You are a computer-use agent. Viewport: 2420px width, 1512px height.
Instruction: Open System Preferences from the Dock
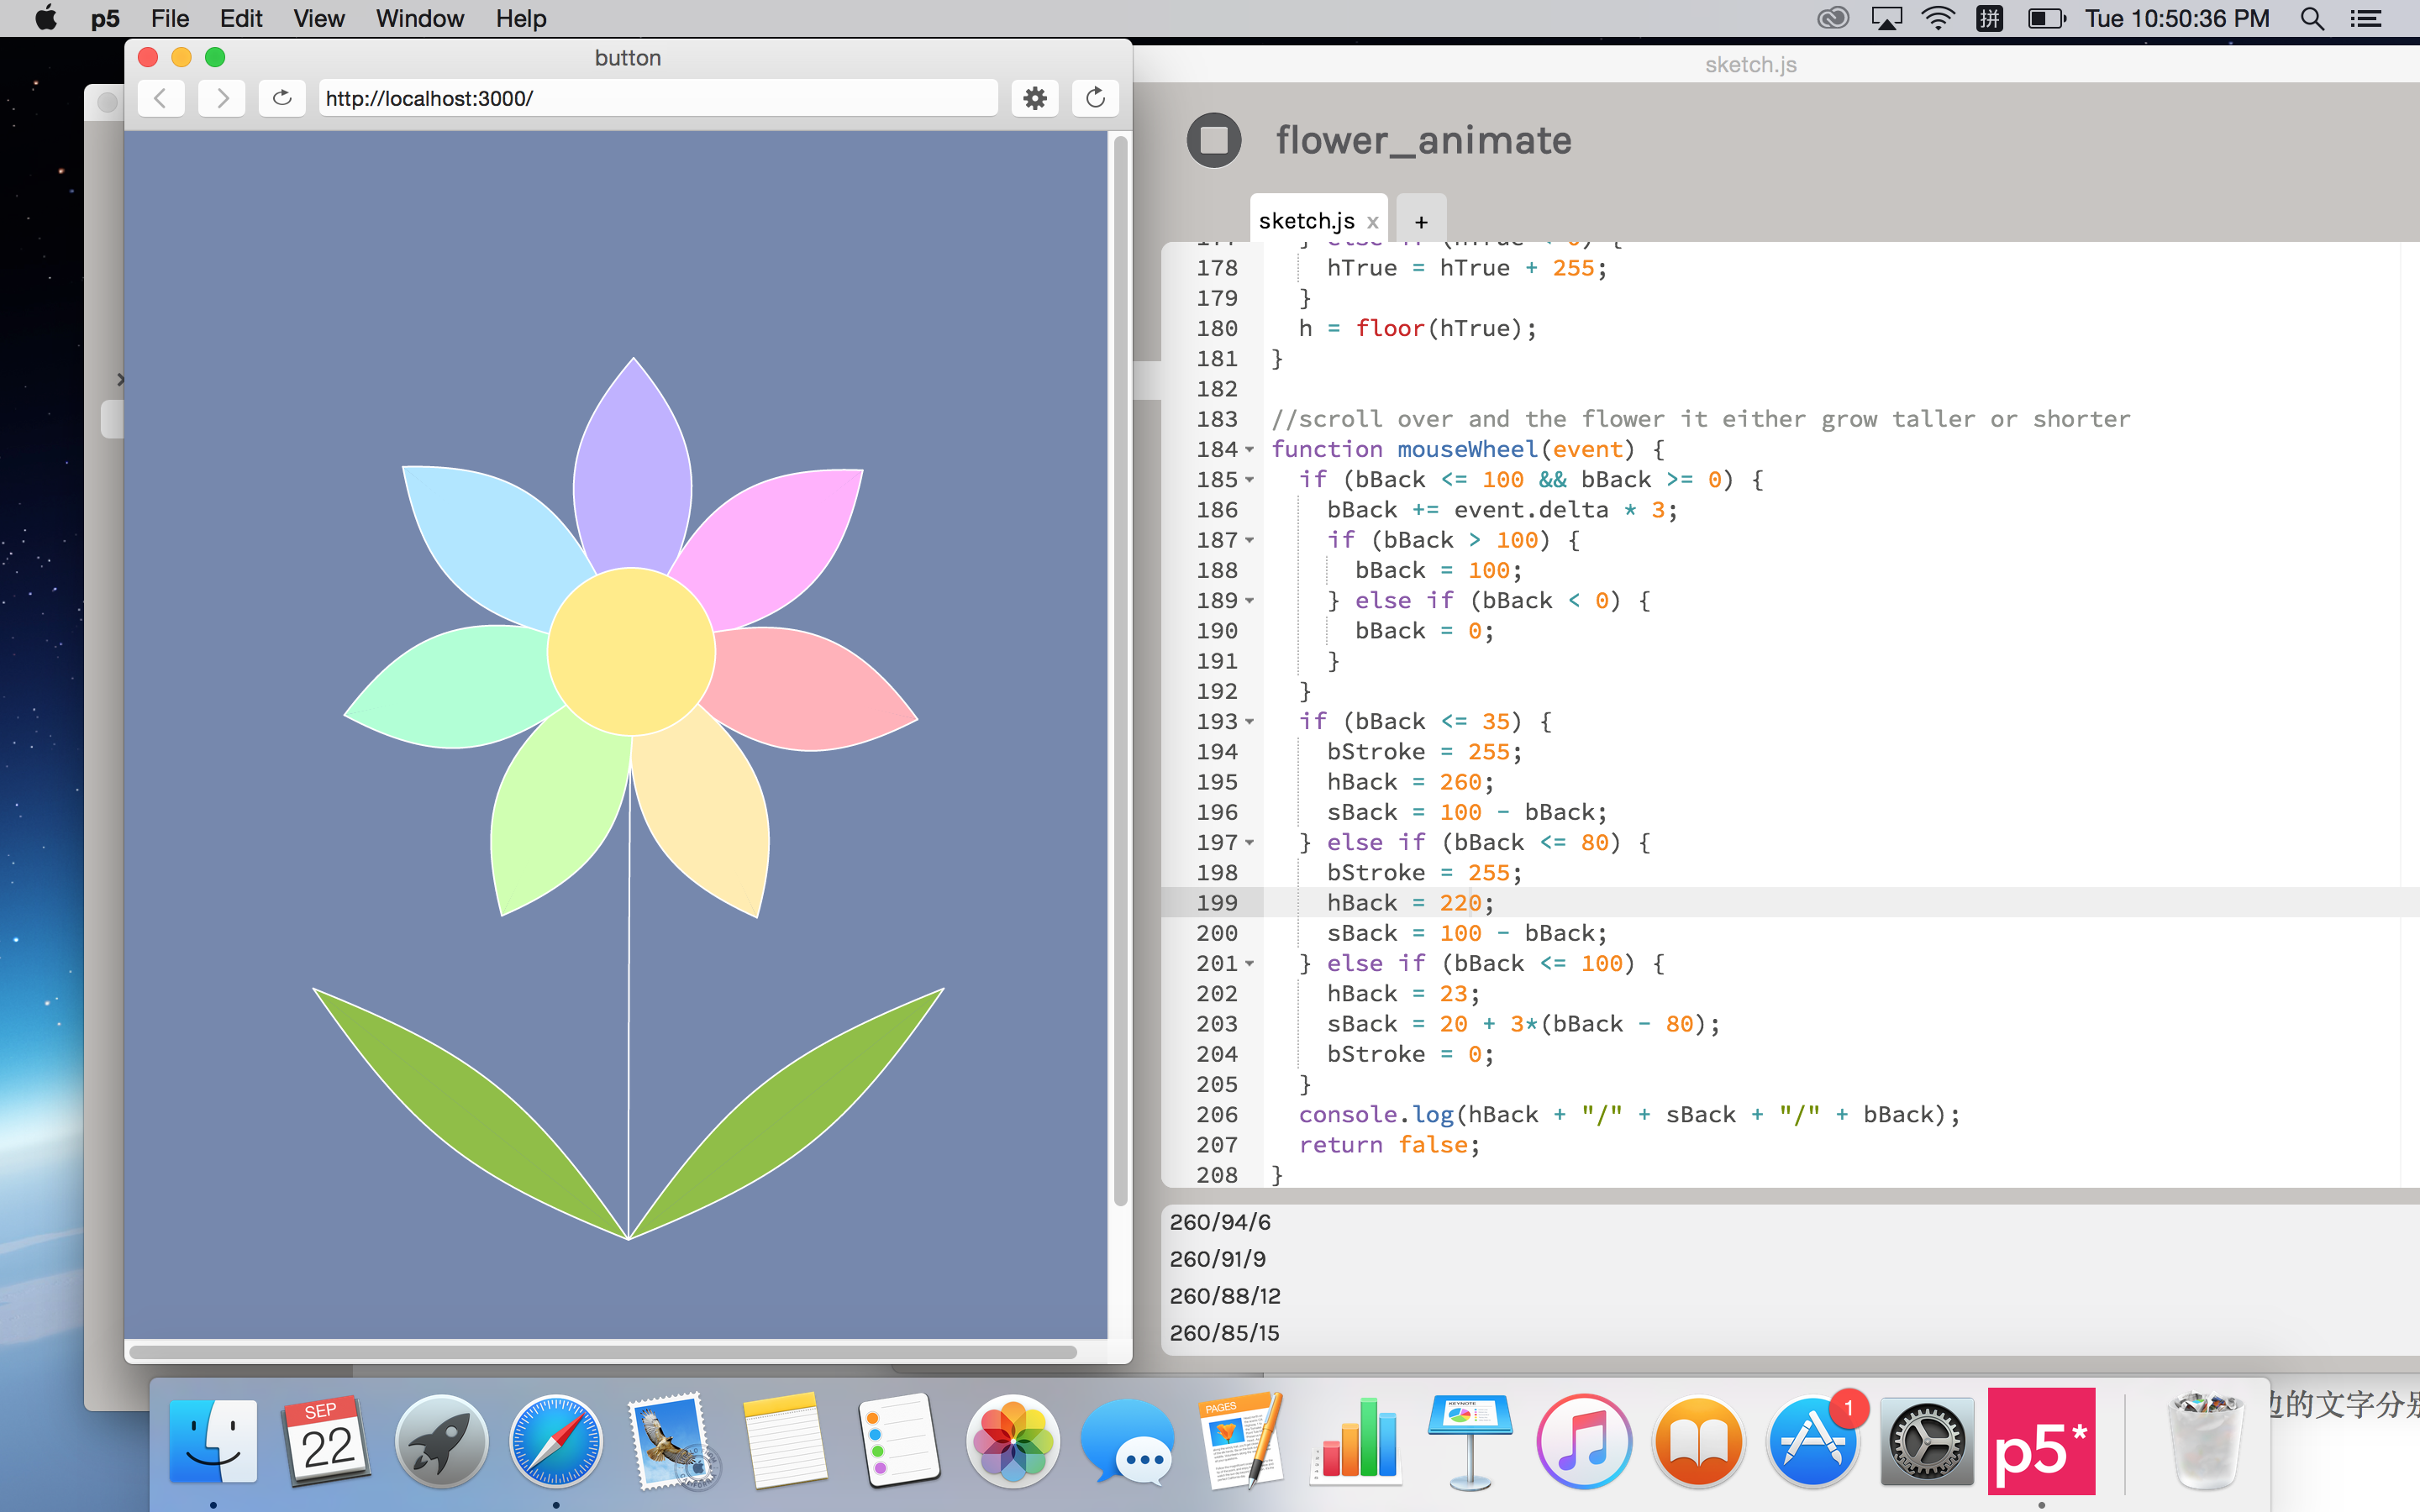[x=1927, y=1441]
